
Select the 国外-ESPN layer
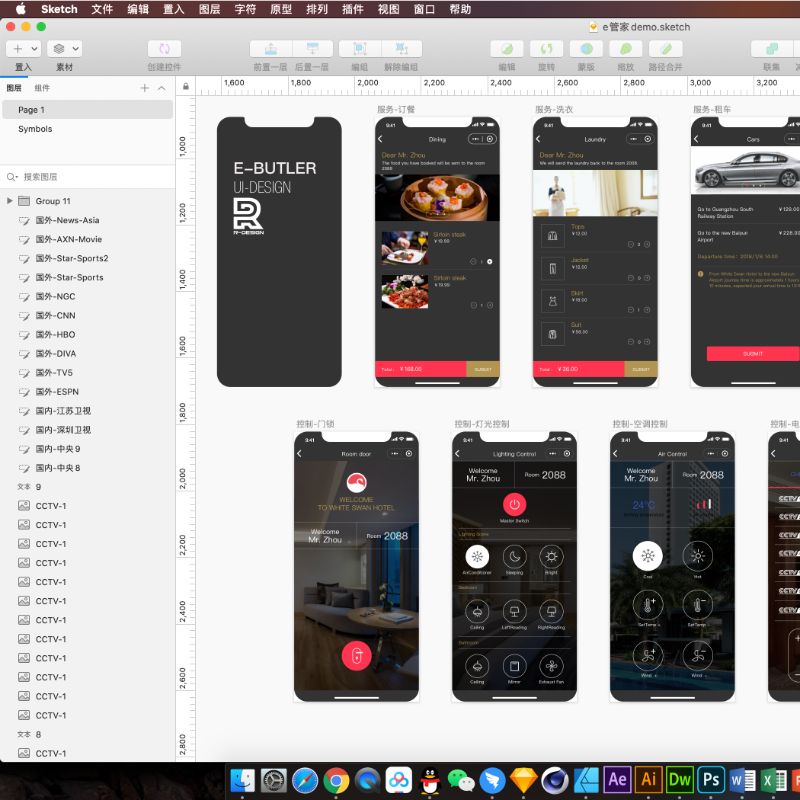click(88, 392)
